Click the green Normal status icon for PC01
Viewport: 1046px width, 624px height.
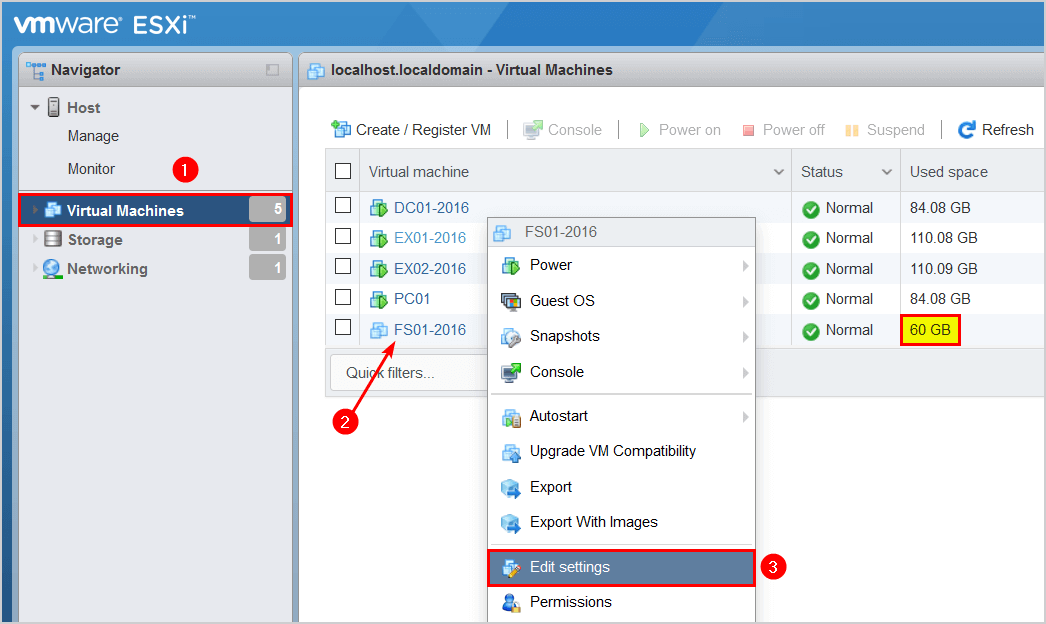pos(811,300)
